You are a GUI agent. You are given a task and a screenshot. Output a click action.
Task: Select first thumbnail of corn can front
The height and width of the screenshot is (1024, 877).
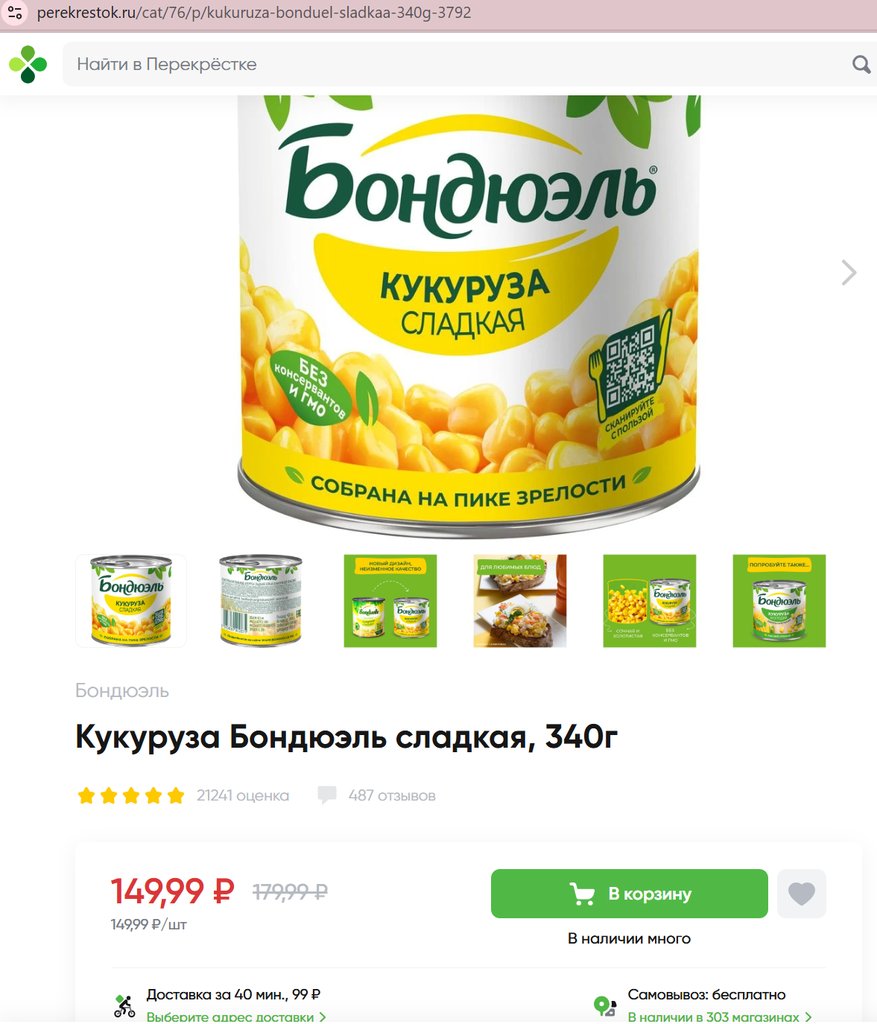point(131,601)
